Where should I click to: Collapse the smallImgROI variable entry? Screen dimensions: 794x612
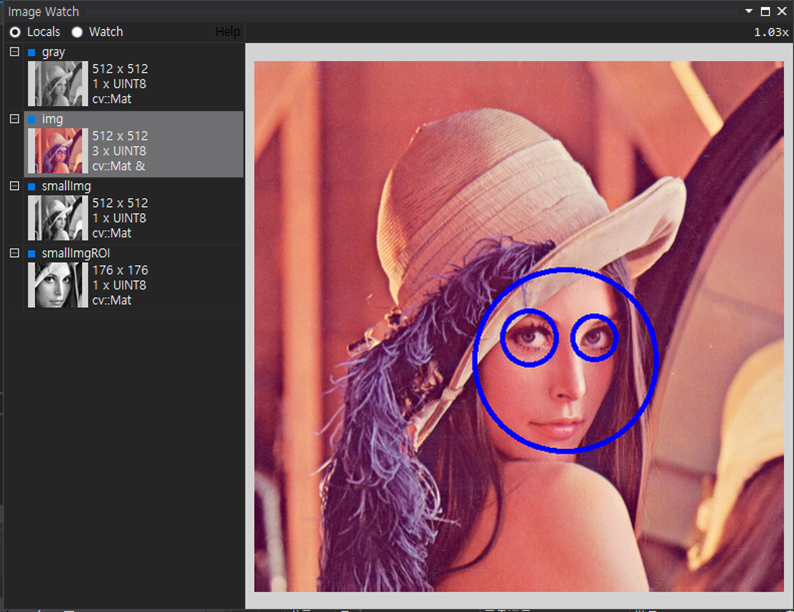point(15,253)
